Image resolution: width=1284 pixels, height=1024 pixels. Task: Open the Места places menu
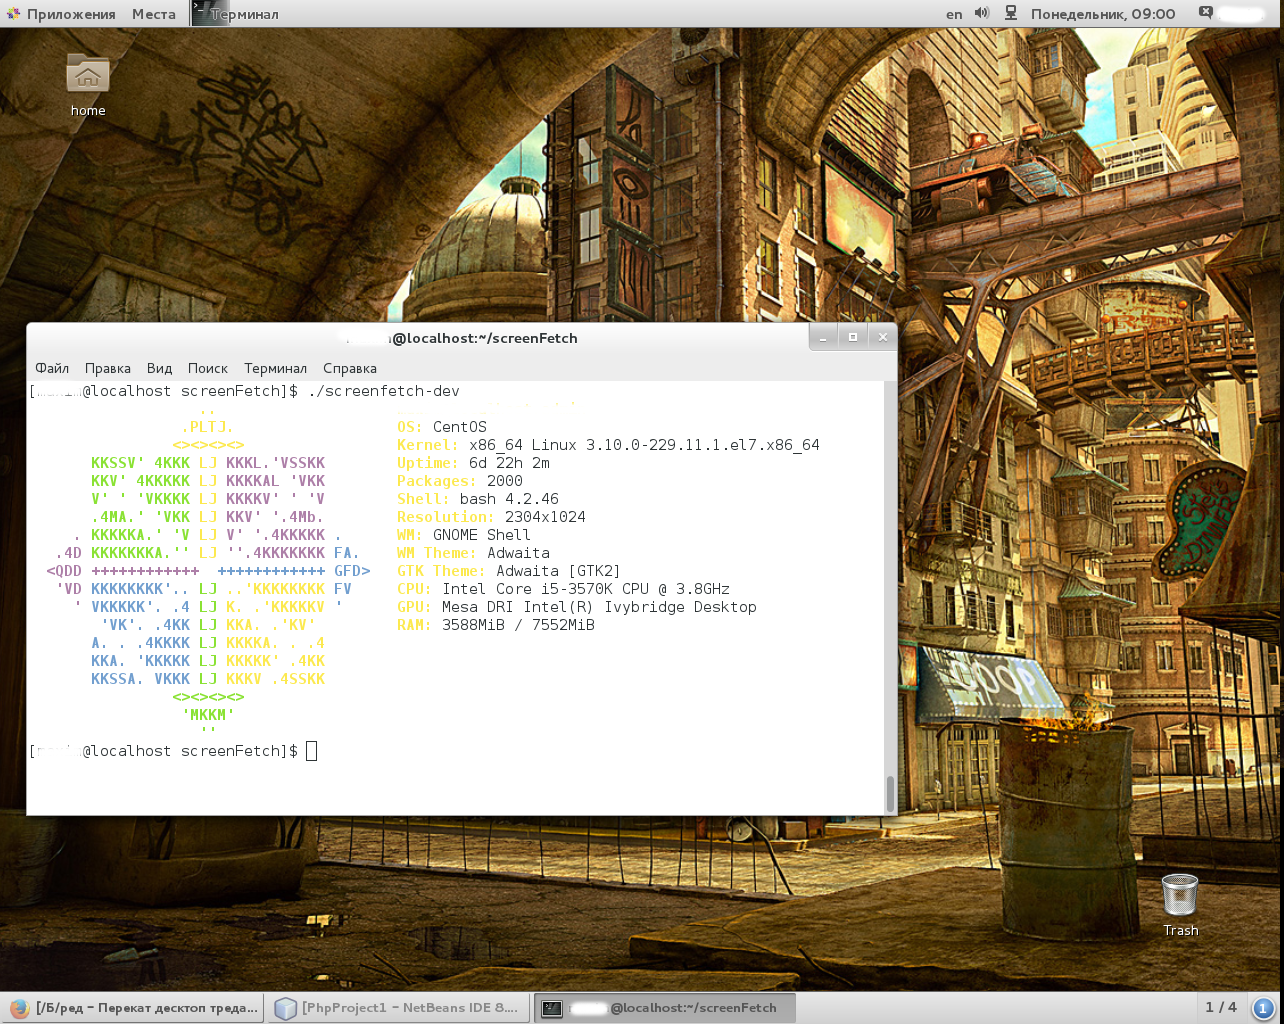[x=153, y=14]
